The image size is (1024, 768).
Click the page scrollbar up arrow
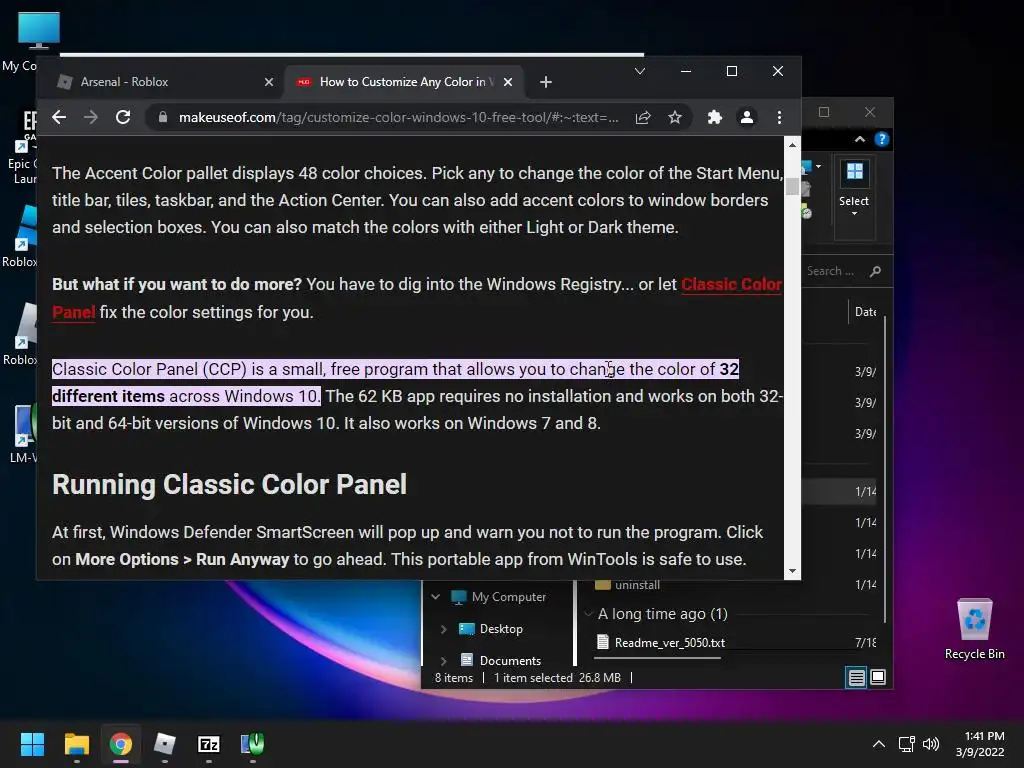[x=792, y=145]
